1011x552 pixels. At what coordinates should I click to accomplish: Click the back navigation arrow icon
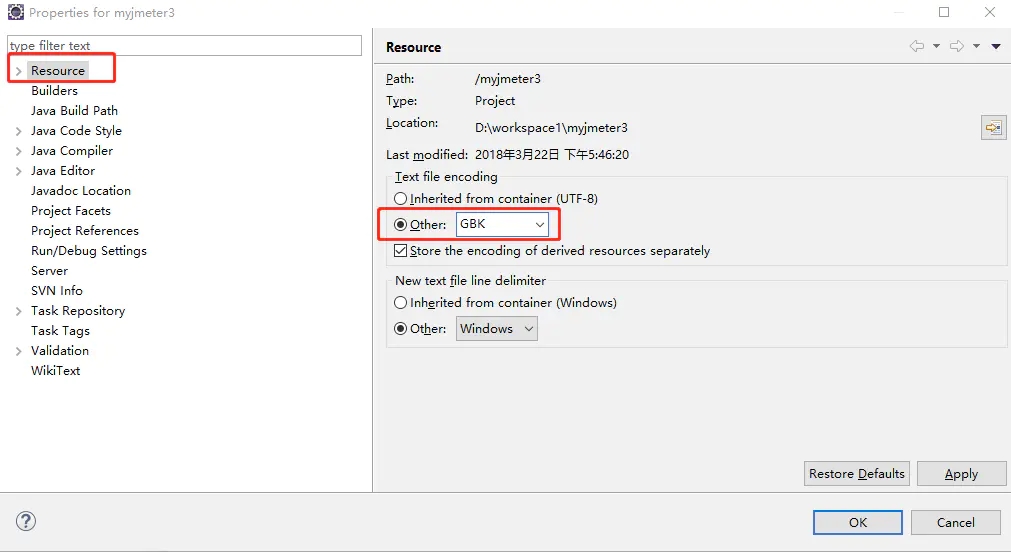(916, 47)
